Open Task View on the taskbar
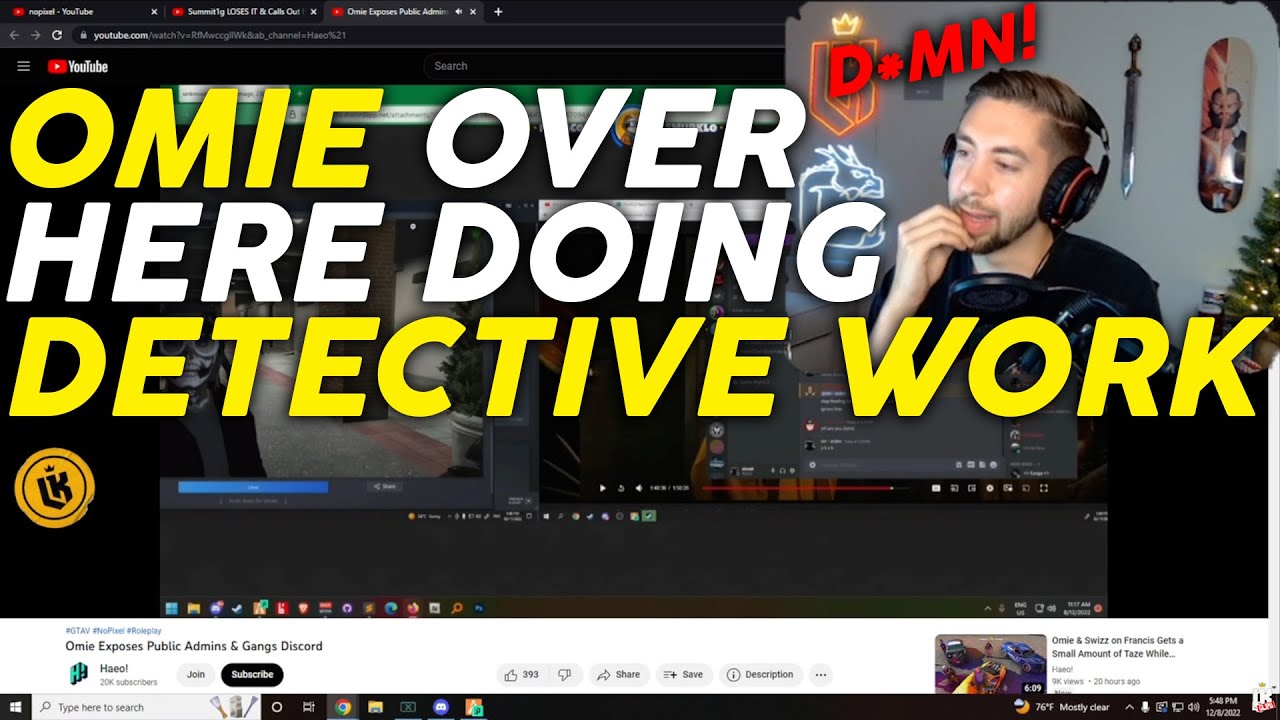This screenshot has height=720, width=1280. pyautogui.click(x=309, y=707)
